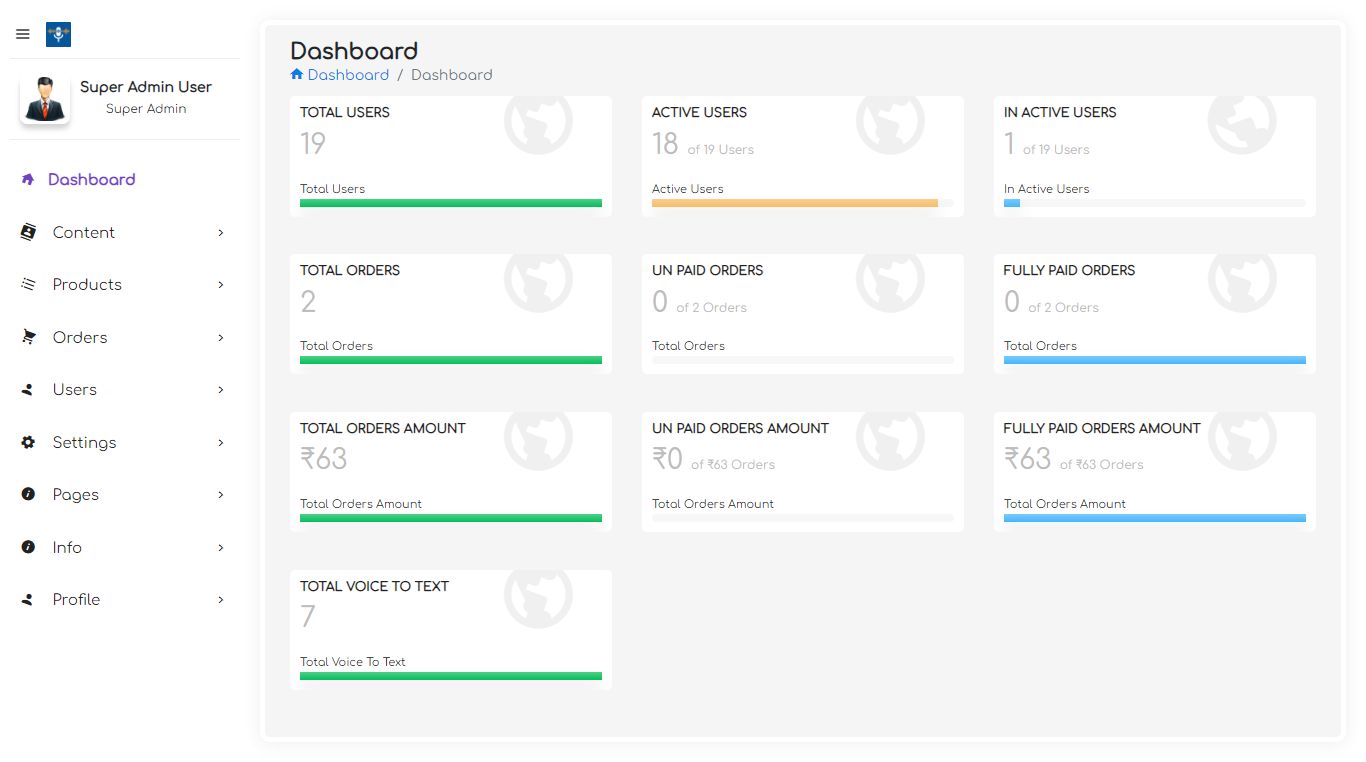The height and width of the screenshot is (762, 1366).
Task: Click the Dashboard home icon in sidebar
Action: (x=28, y=180)
